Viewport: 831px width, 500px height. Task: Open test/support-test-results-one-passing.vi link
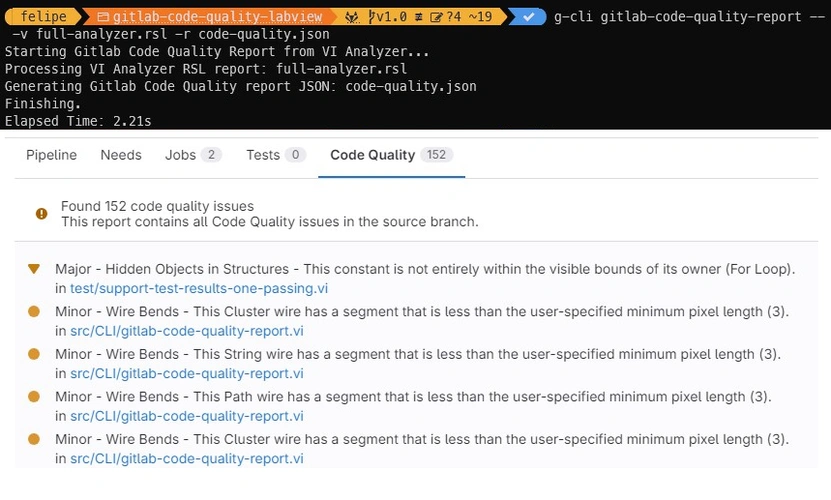[199, 288]
